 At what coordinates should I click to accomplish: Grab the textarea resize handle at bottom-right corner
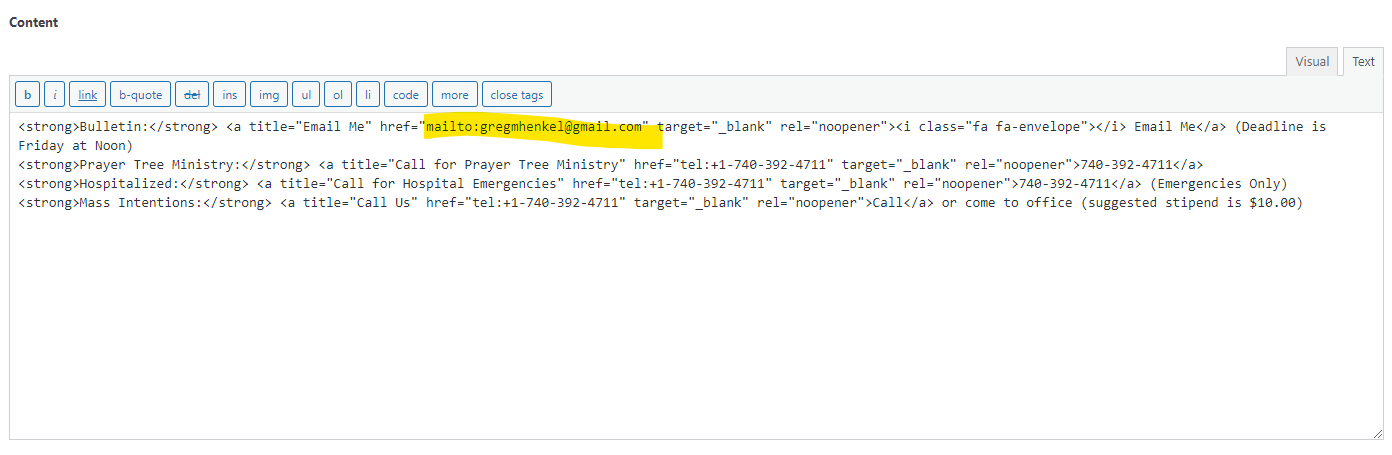click(x=1378, y=433)
